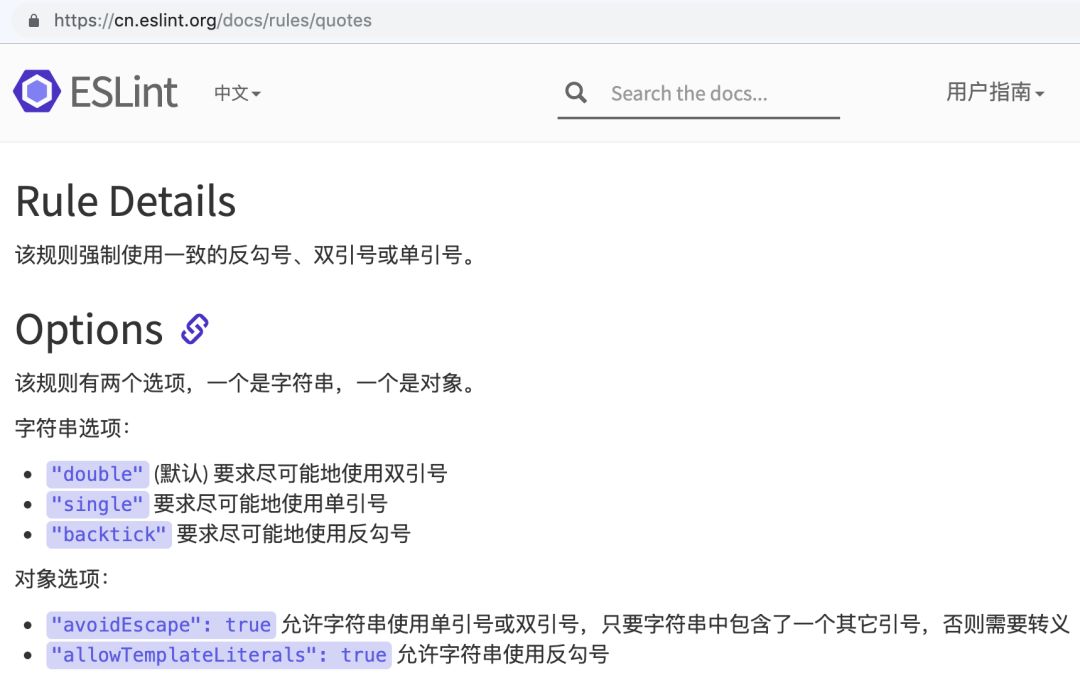The width and height of the screenshot is (1080, 678).
Task: Click the Options heading anchor link icon
Action: (195, 329)
